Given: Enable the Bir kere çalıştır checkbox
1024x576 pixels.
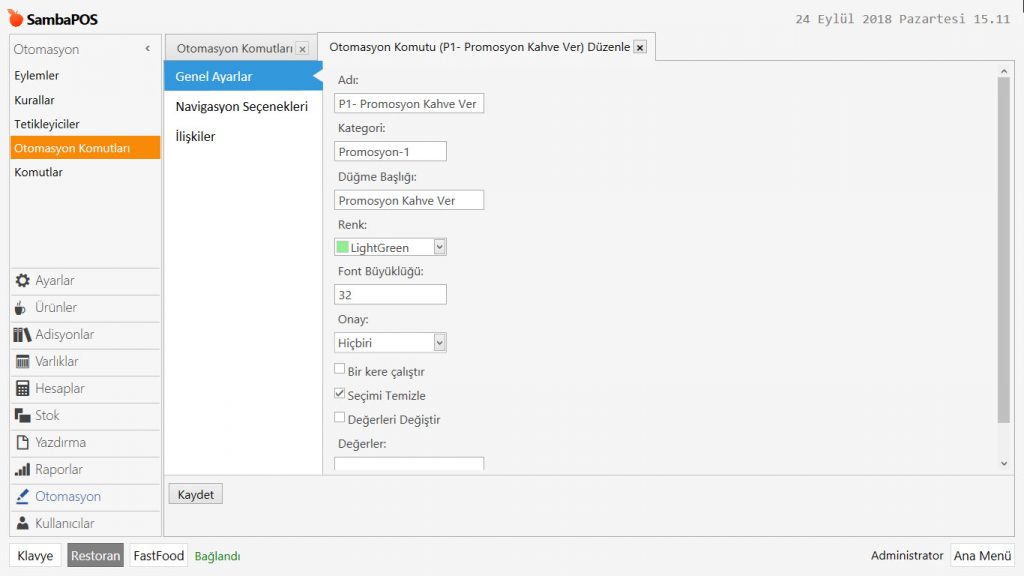Looking at the screenshot, I should [340, 370].
